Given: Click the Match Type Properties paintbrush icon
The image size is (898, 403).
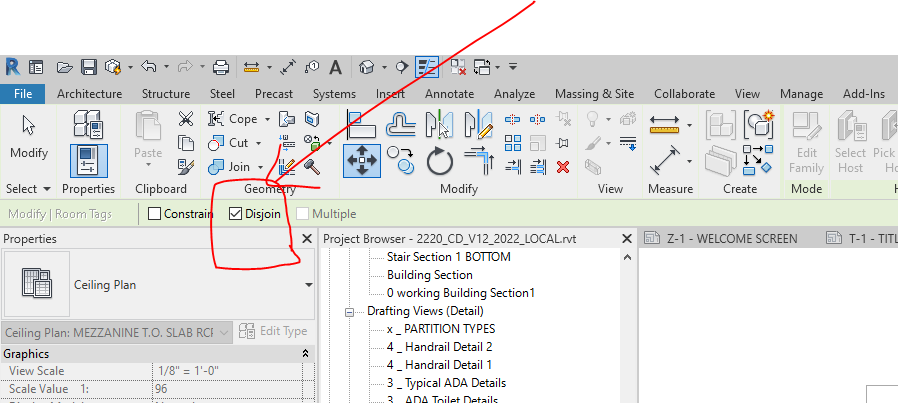Looking at the screenshot, I should point(186,167).
